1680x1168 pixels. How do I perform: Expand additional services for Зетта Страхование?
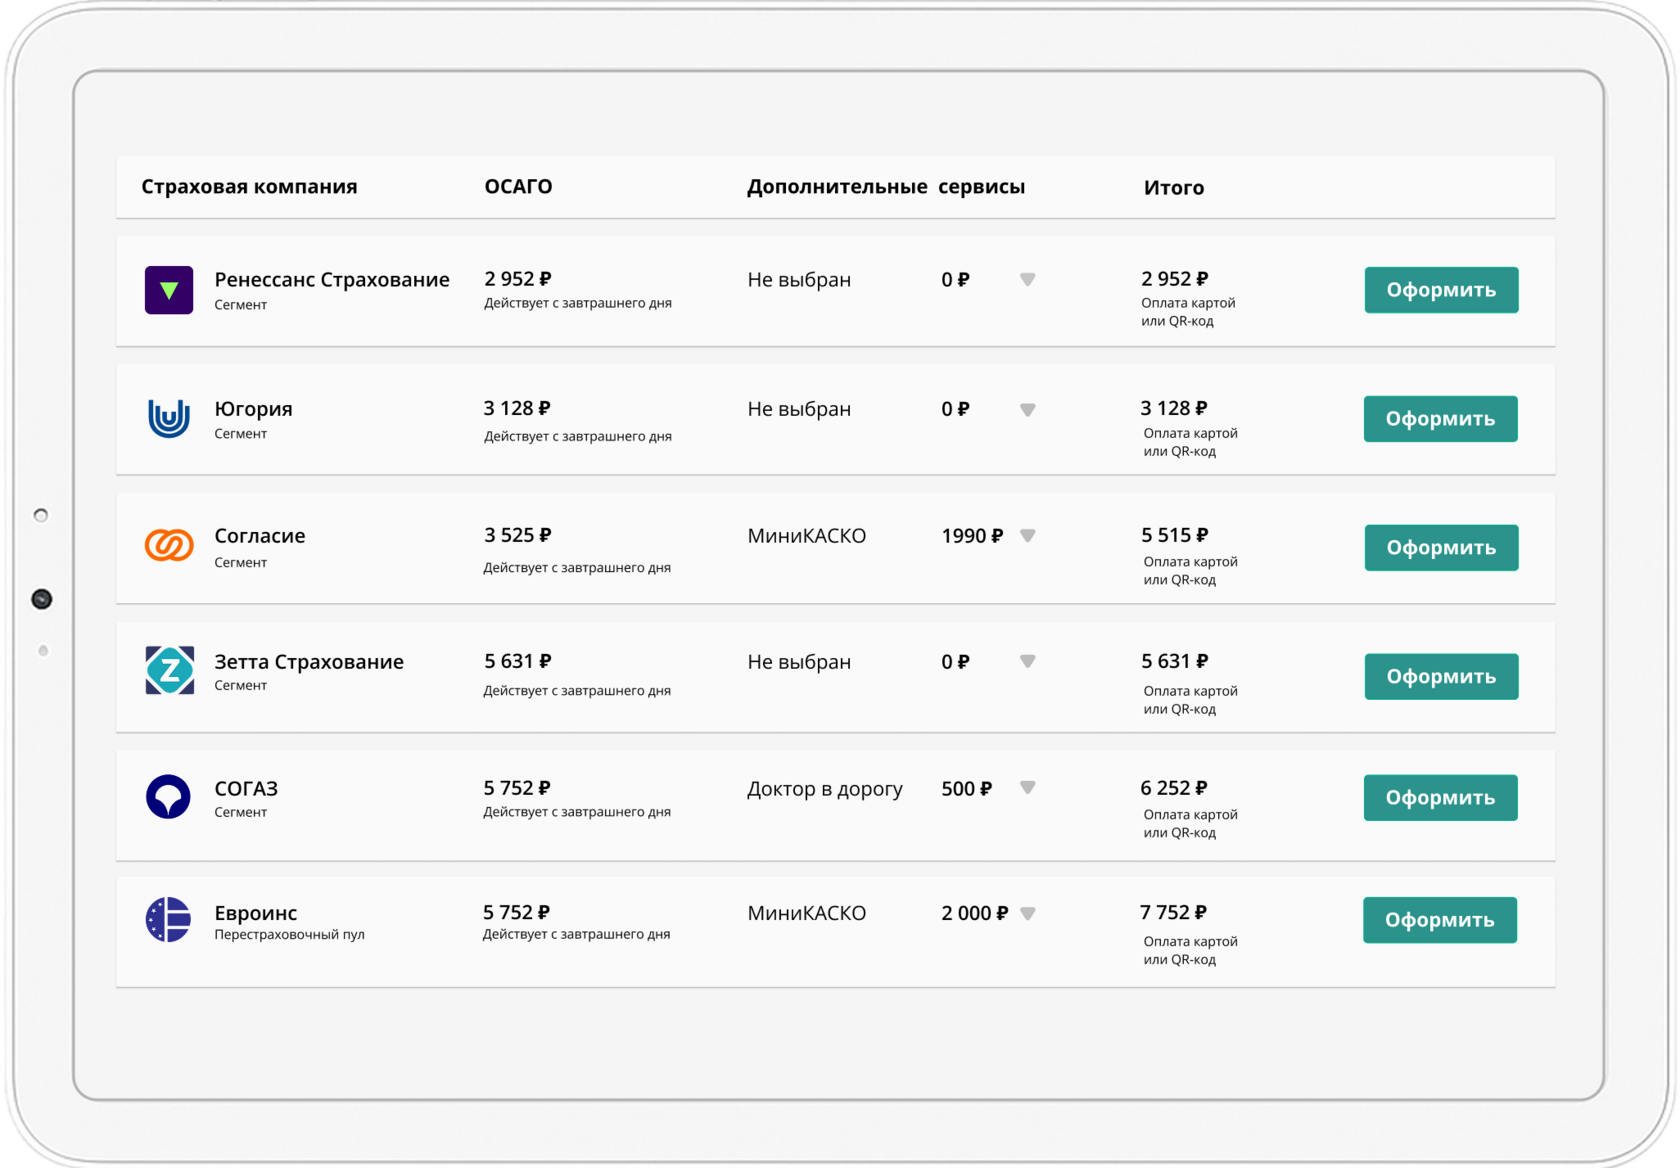tap(1027, 662)
